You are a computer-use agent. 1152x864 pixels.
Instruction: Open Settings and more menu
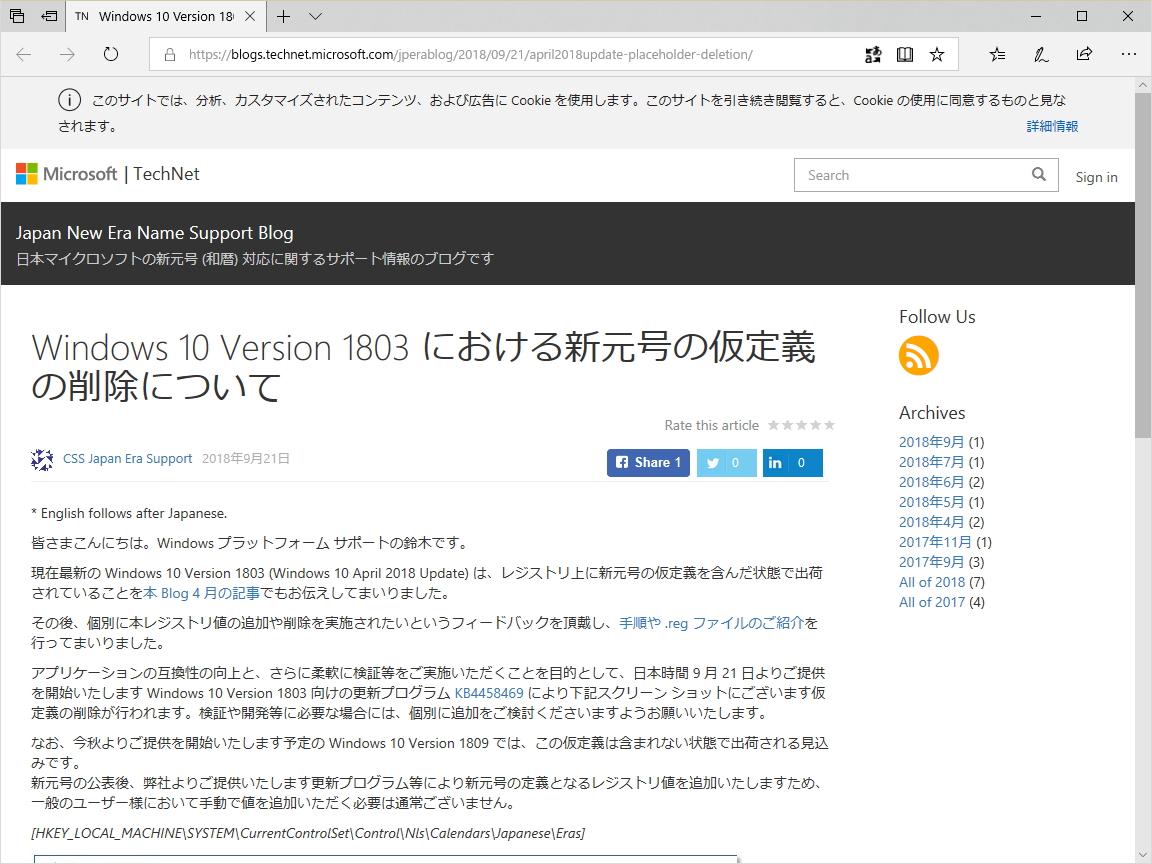tap(1129, 54)
